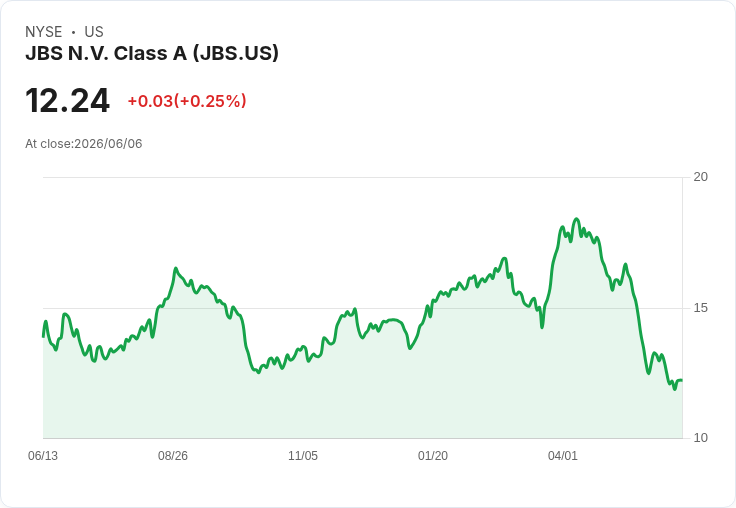
Task: Click the At close:2026/06/06 timestamp
Action: pyautogui.click(x=84, y=144)
